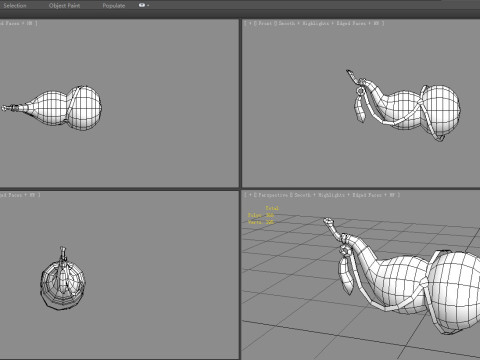Open the Perspective viewport [+] general menu
Screen dimensions: 480x360
[250, 195]
